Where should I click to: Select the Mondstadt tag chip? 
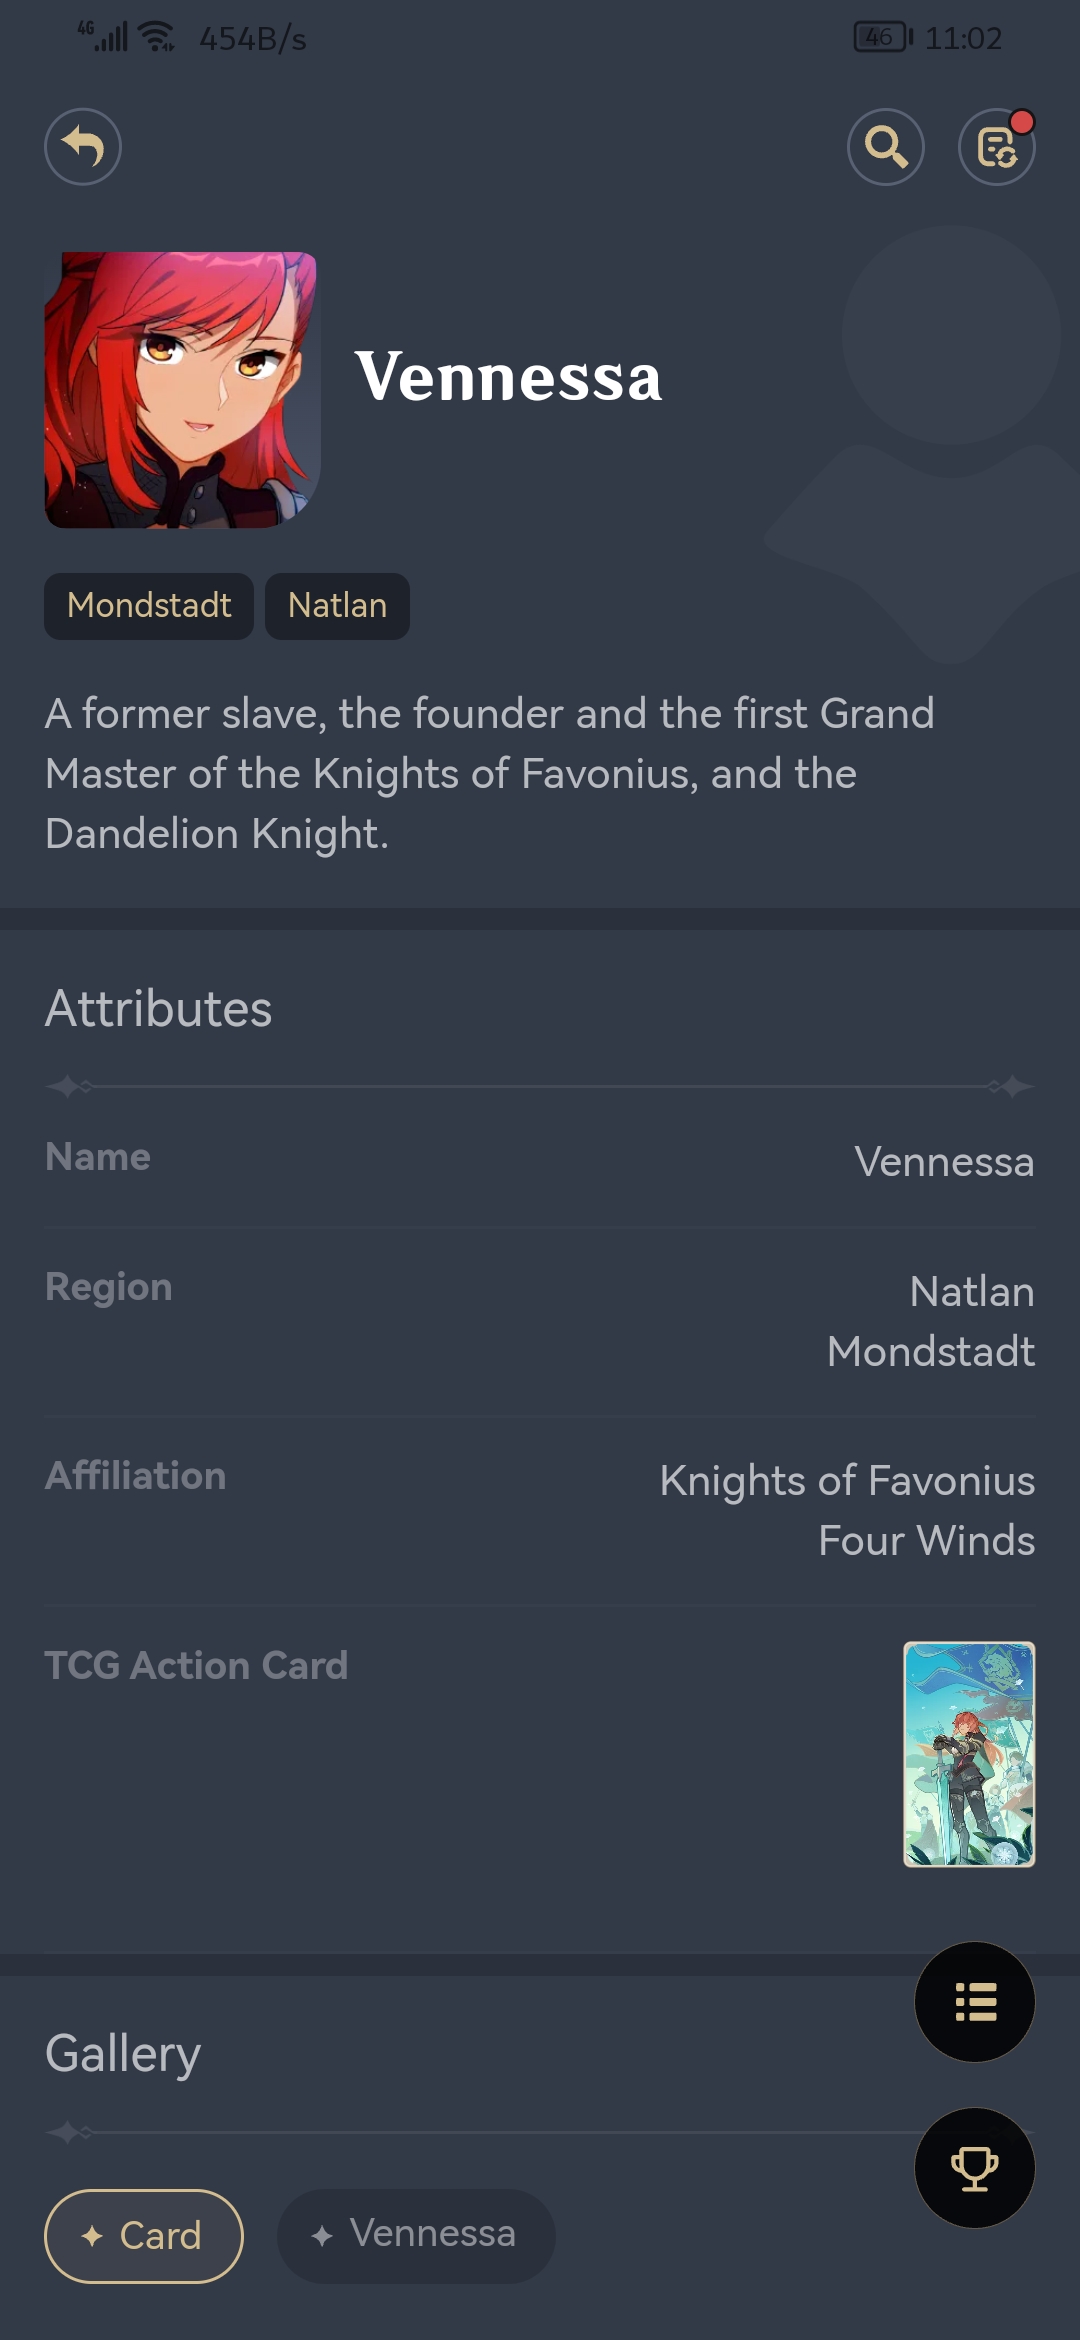(149, 606)
